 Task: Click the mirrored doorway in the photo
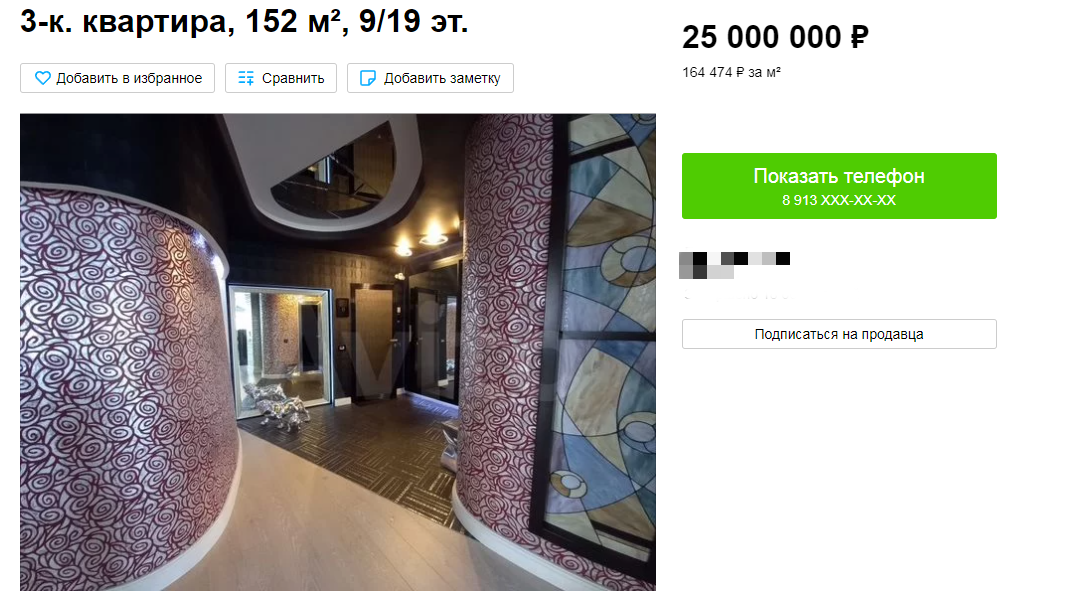click(279, 348)
